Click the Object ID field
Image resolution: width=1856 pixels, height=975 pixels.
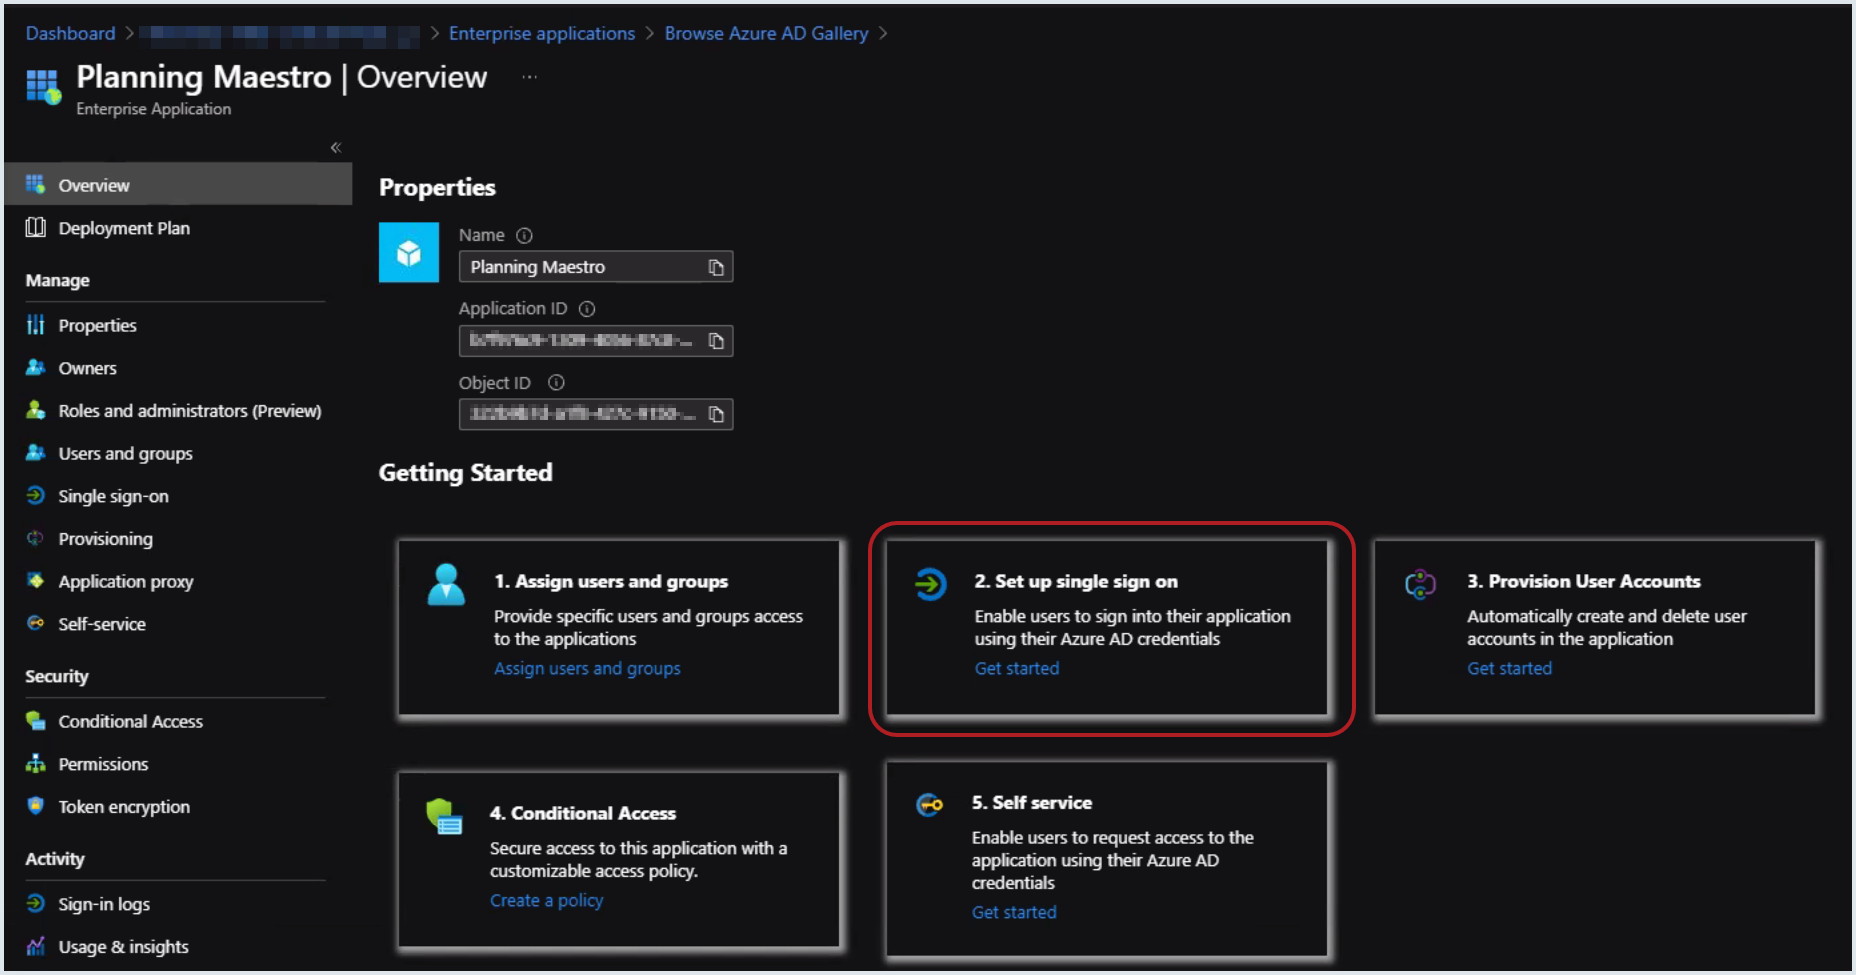pyautogui.click(x=596, y=414)
